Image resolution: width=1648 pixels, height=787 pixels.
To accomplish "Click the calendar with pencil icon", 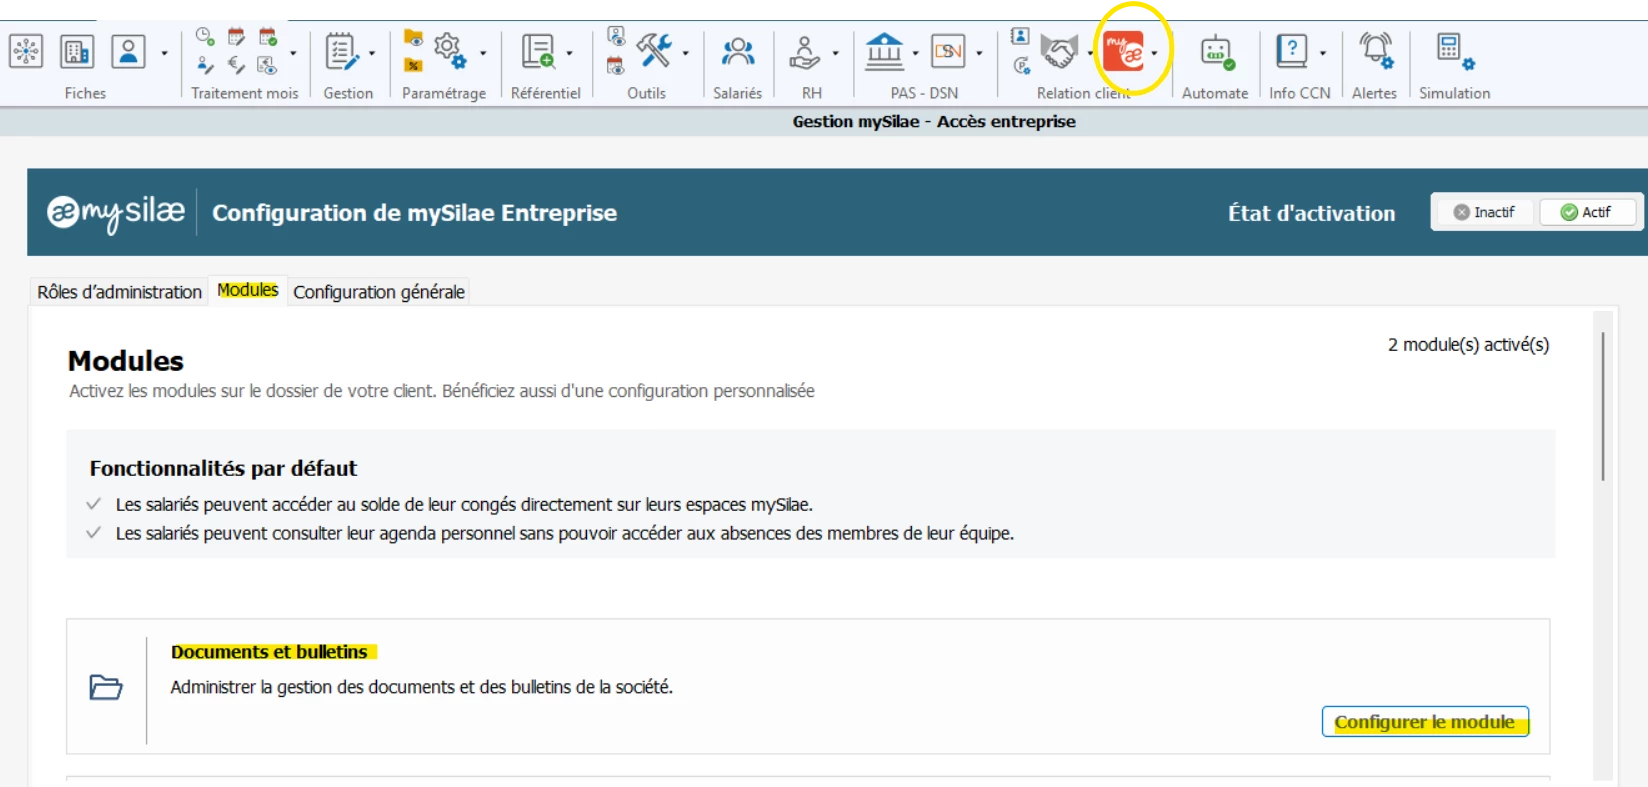I will 237,37.
